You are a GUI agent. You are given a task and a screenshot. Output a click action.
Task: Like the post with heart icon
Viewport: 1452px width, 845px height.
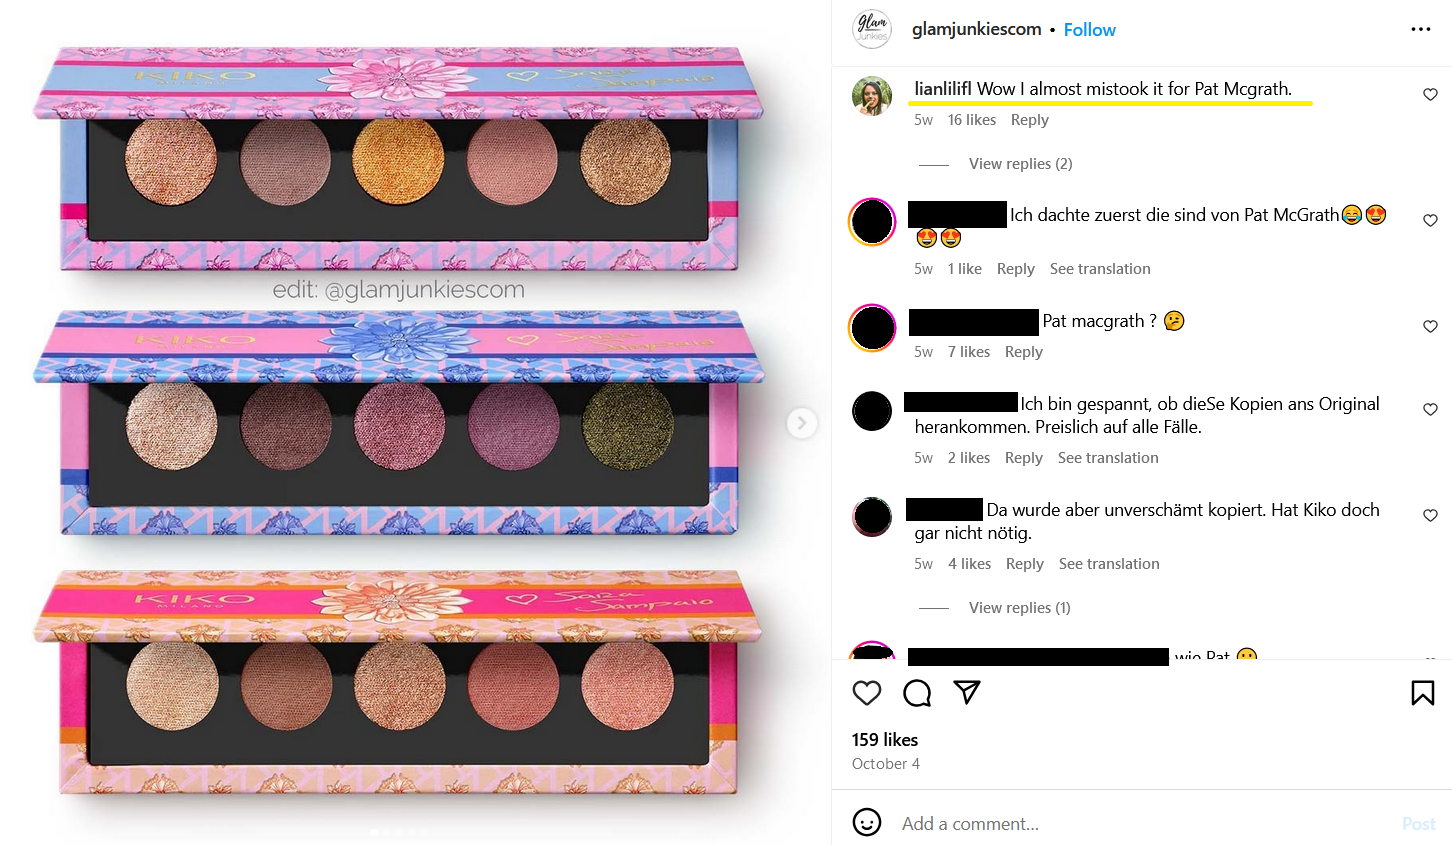coord(867,693)
